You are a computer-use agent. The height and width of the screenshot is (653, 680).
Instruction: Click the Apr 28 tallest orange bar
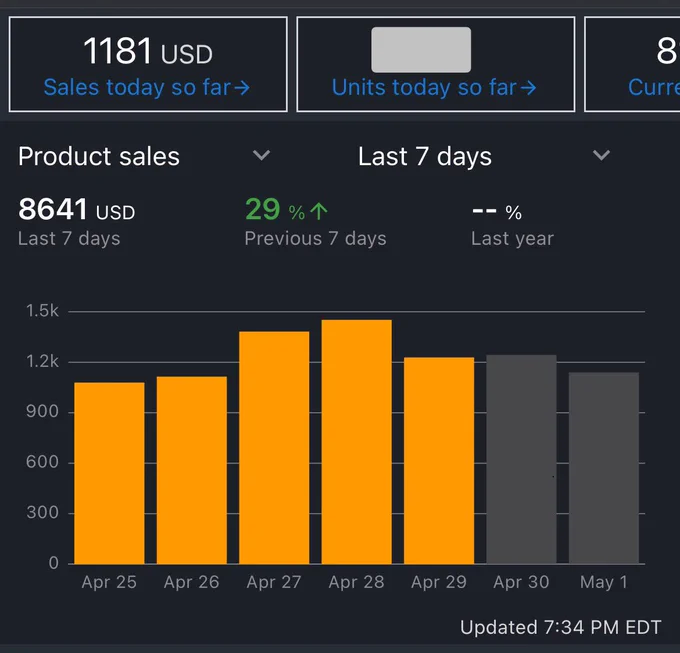(356, 442)
